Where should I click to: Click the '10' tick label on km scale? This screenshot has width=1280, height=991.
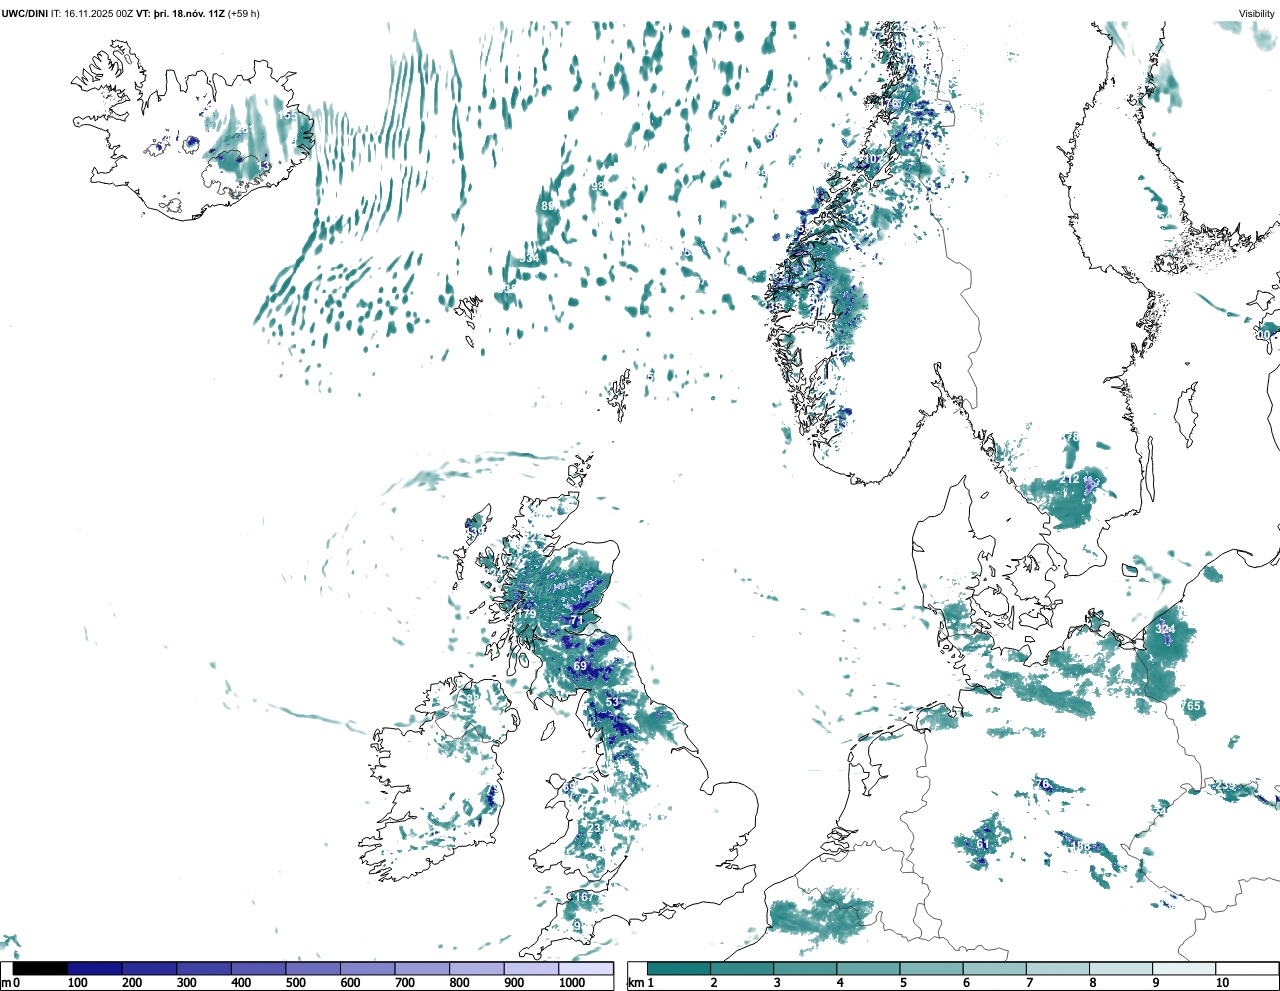(1222, 983)
